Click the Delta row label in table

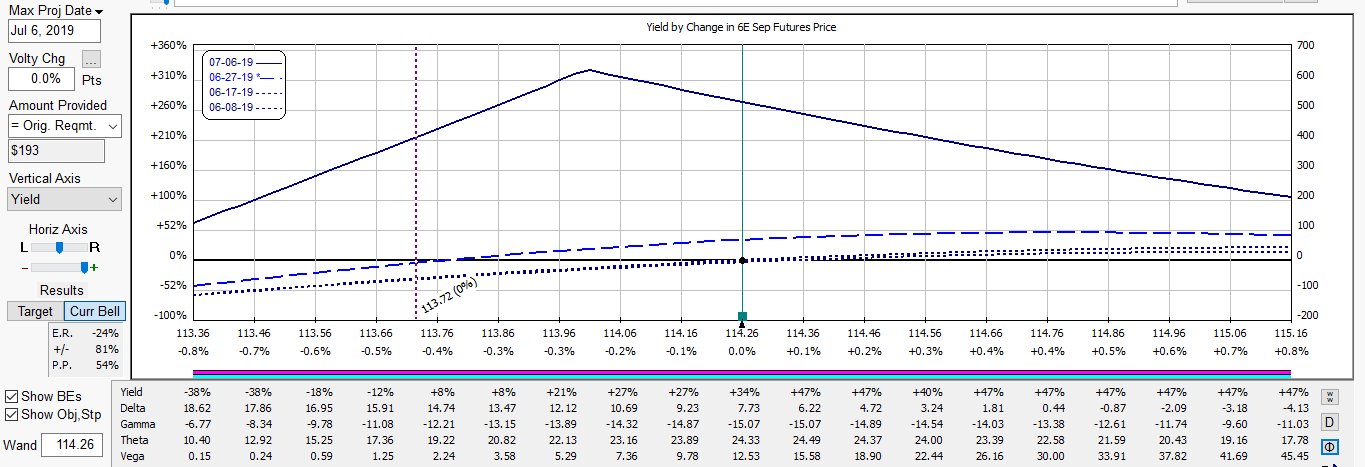click(132, 408)
